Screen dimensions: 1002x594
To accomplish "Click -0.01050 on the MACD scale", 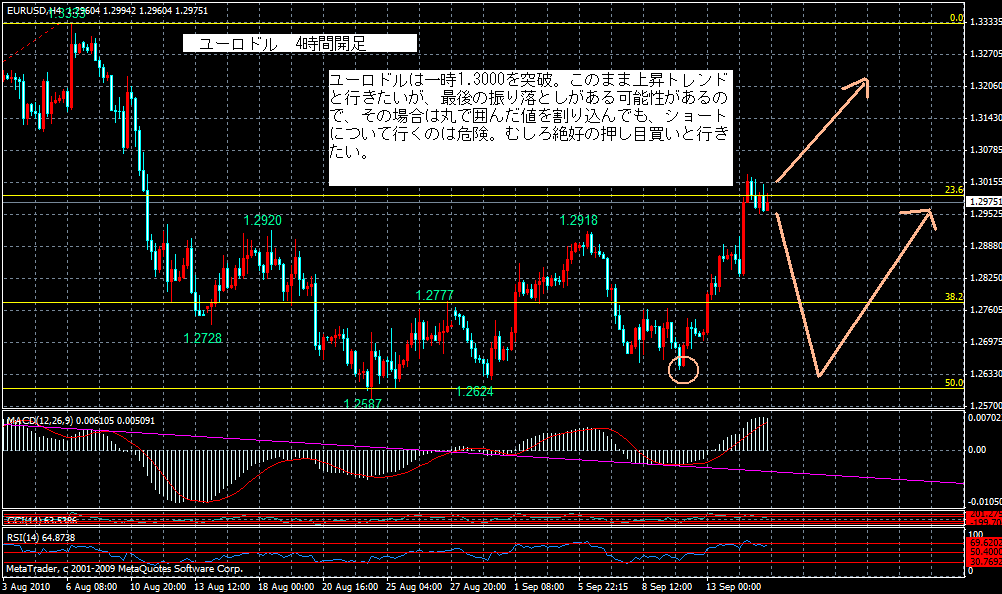I will point(985,502).
